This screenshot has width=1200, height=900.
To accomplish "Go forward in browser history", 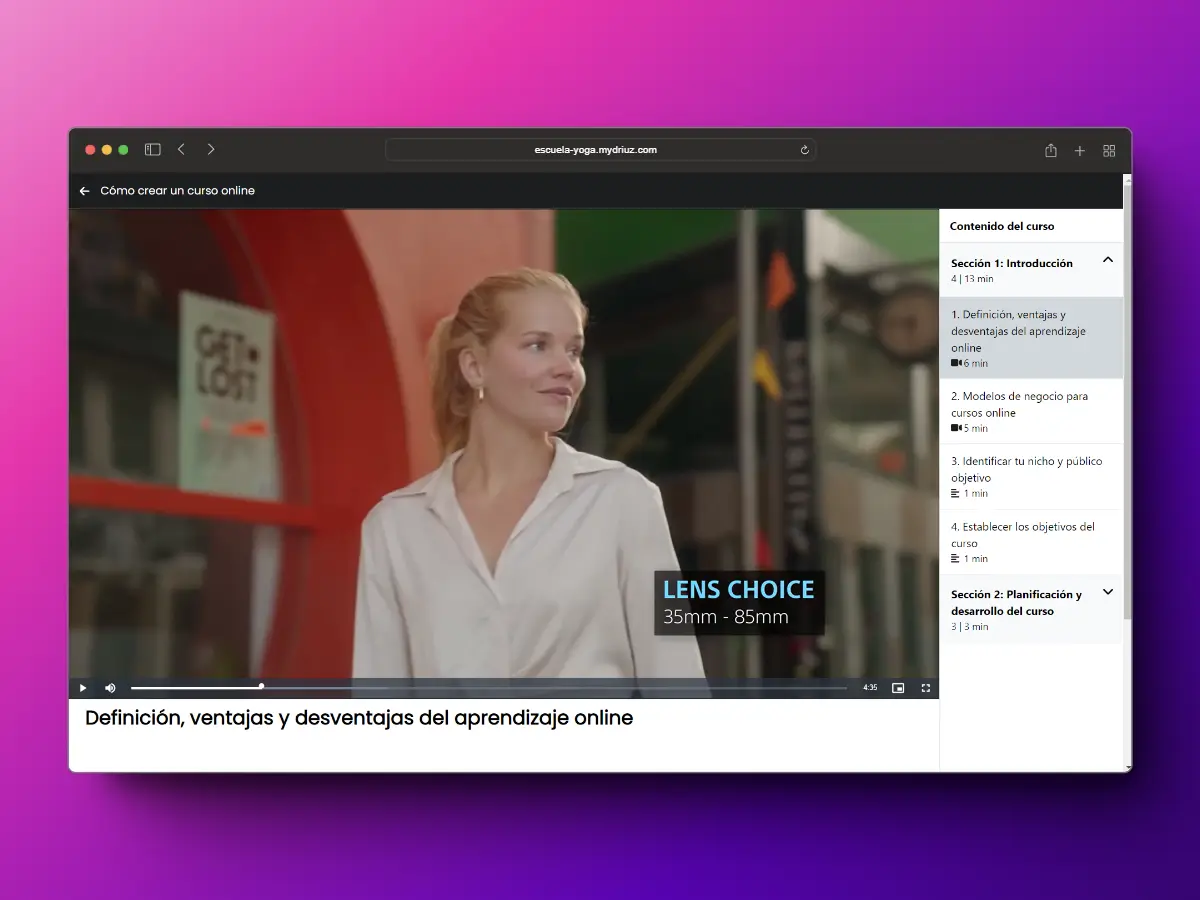I will coord(211,150).
